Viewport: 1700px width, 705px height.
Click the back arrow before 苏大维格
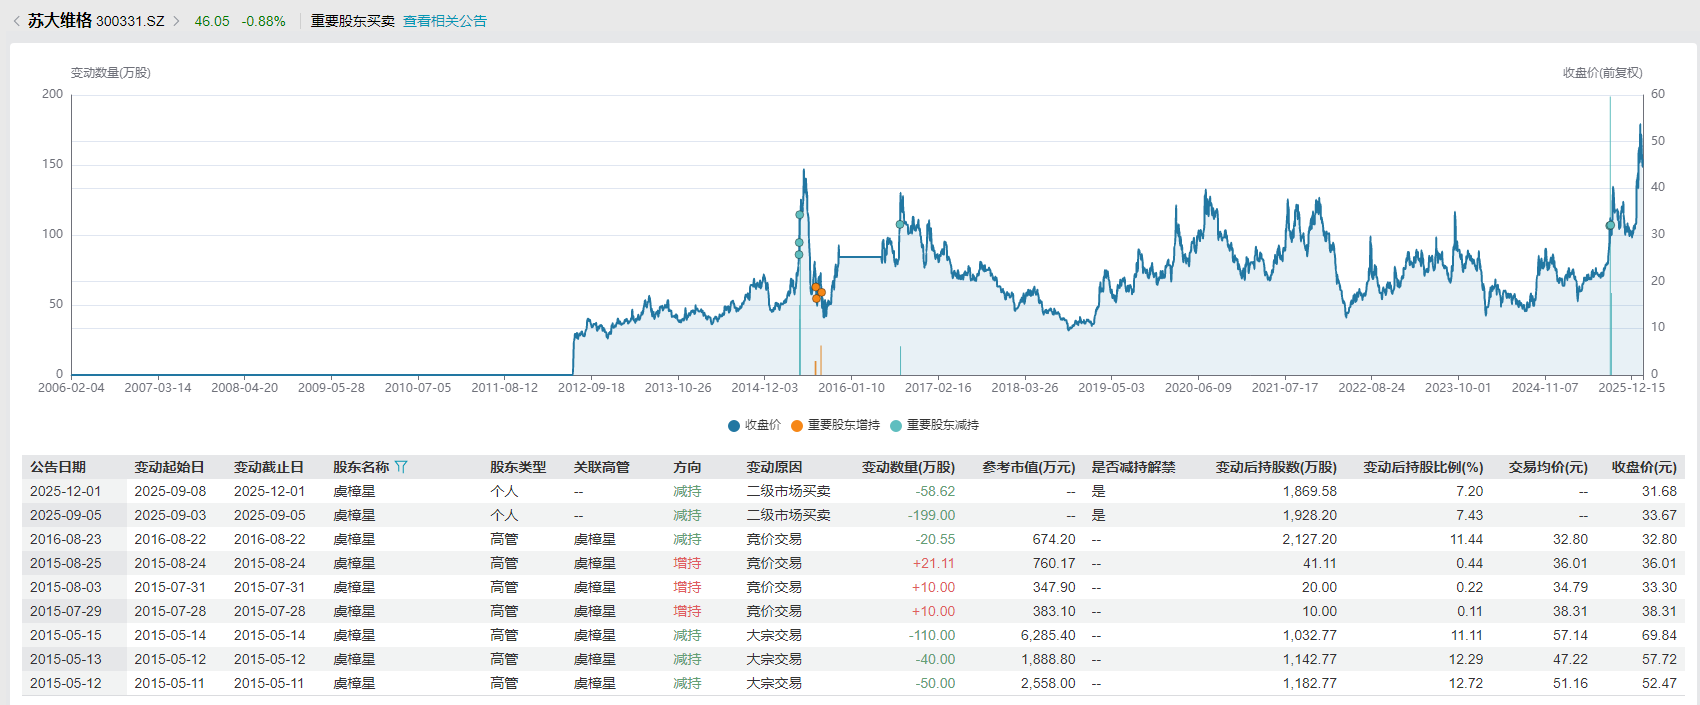pos(16,21)
